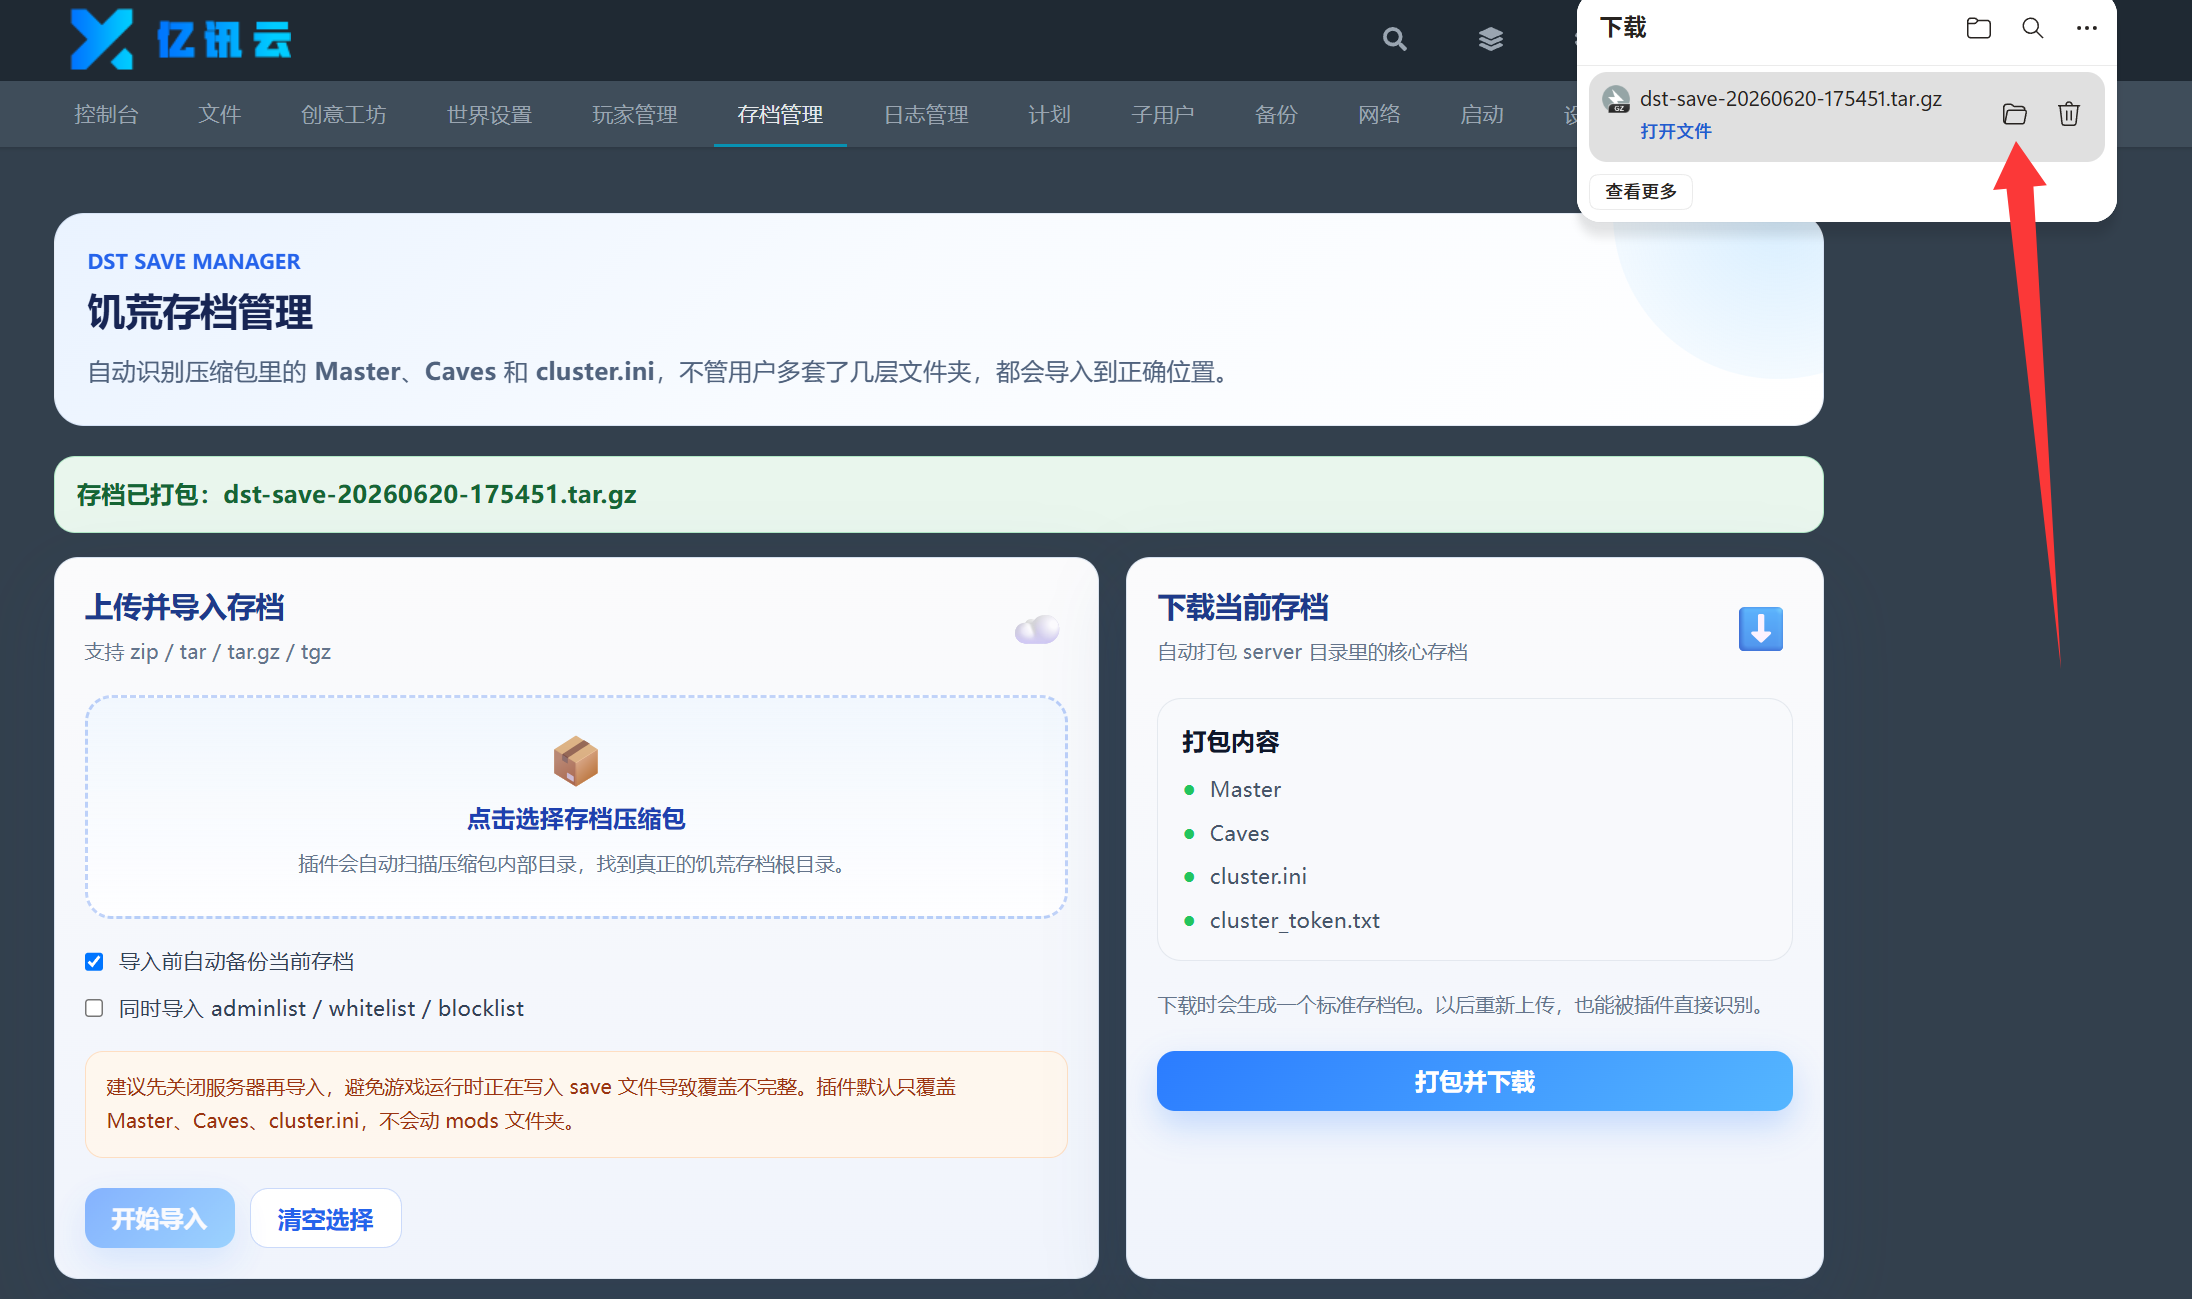2192x1299 pixels.
Task: Open the 日志管理 tab
Action: [926, 115]
